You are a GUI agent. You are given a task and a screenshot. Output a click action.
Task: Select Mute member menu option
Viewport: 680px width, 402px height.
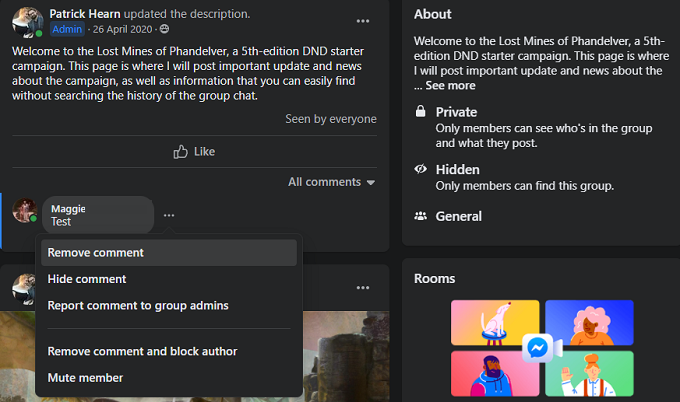pyautogui.click(x=85, y=378)
